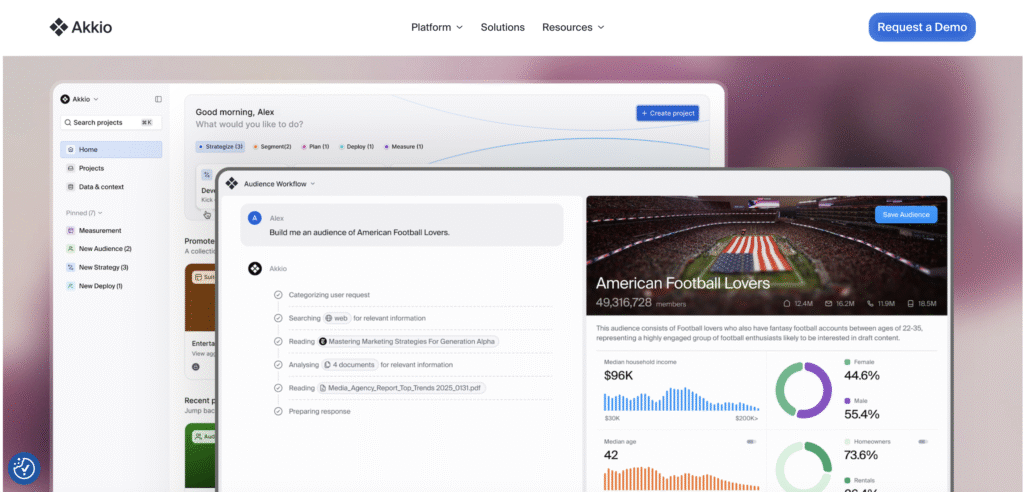Click the green Female legend swatch
The width and height of the screenshot is (1024, 492).
(848, 361)
